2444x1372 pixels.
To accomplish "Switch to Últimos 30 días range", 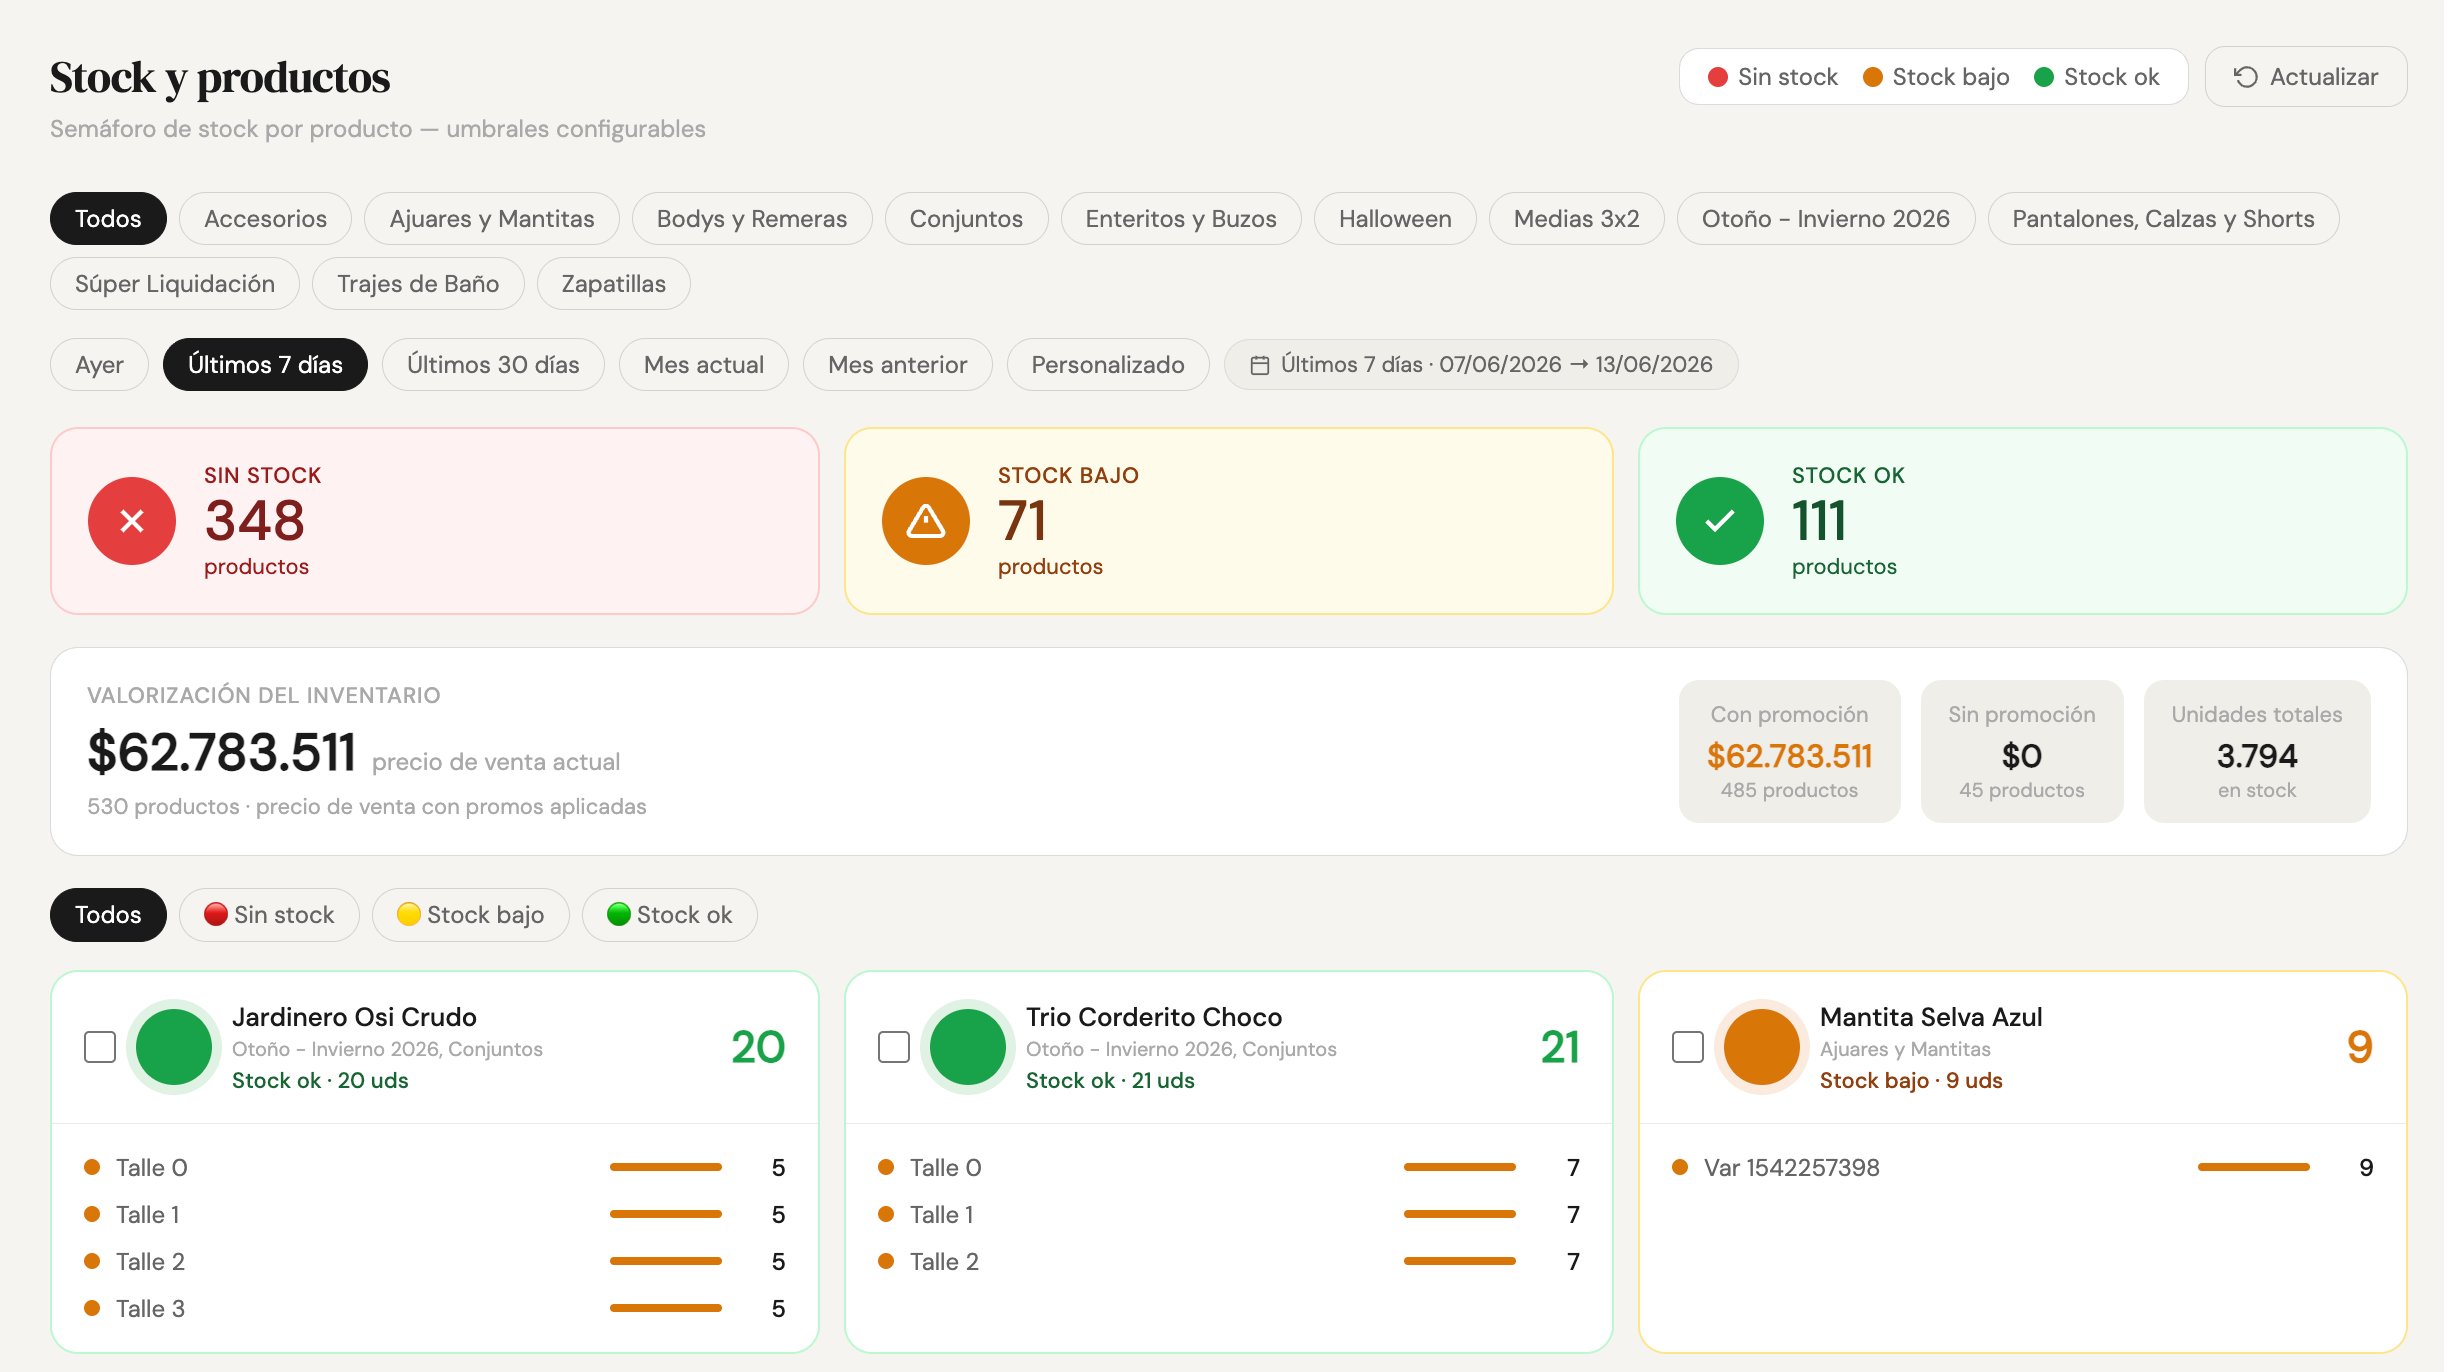I will [493, 365].
